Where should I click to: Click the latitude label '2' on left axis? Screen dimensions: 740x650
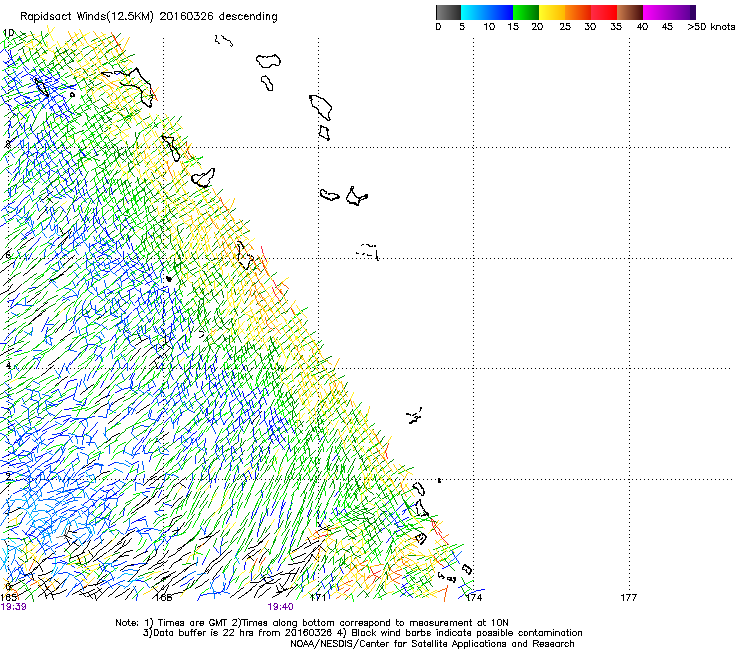8,477
